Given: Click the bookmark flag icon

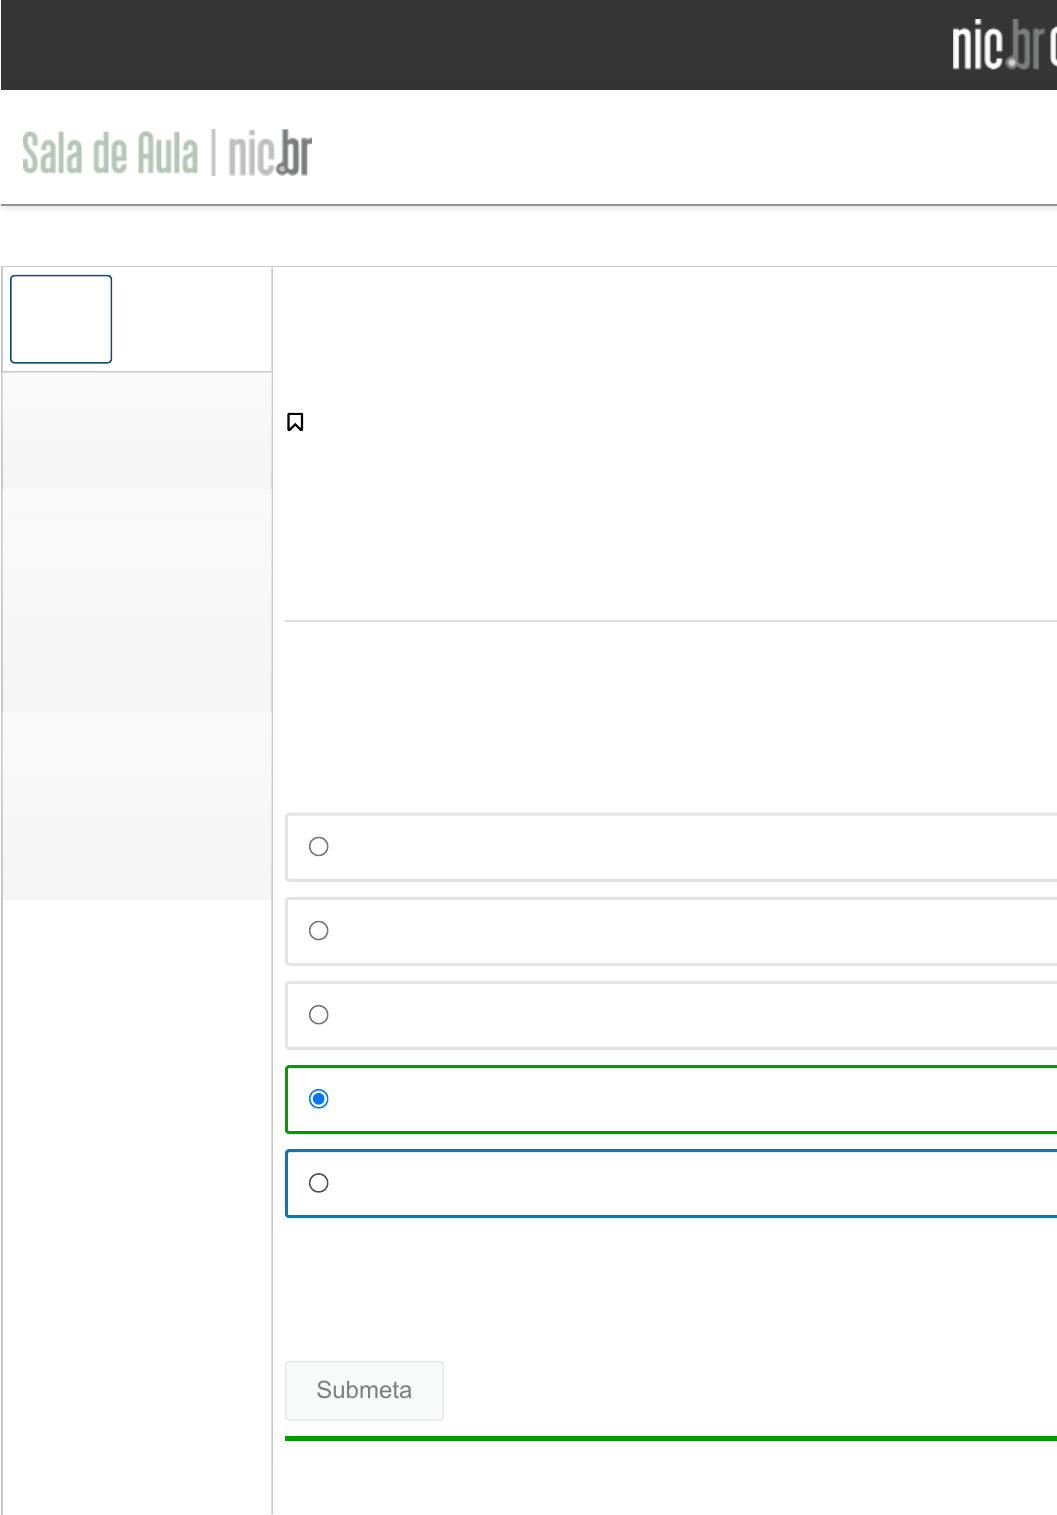Looking at the screenshot, I should pos(295,422).
